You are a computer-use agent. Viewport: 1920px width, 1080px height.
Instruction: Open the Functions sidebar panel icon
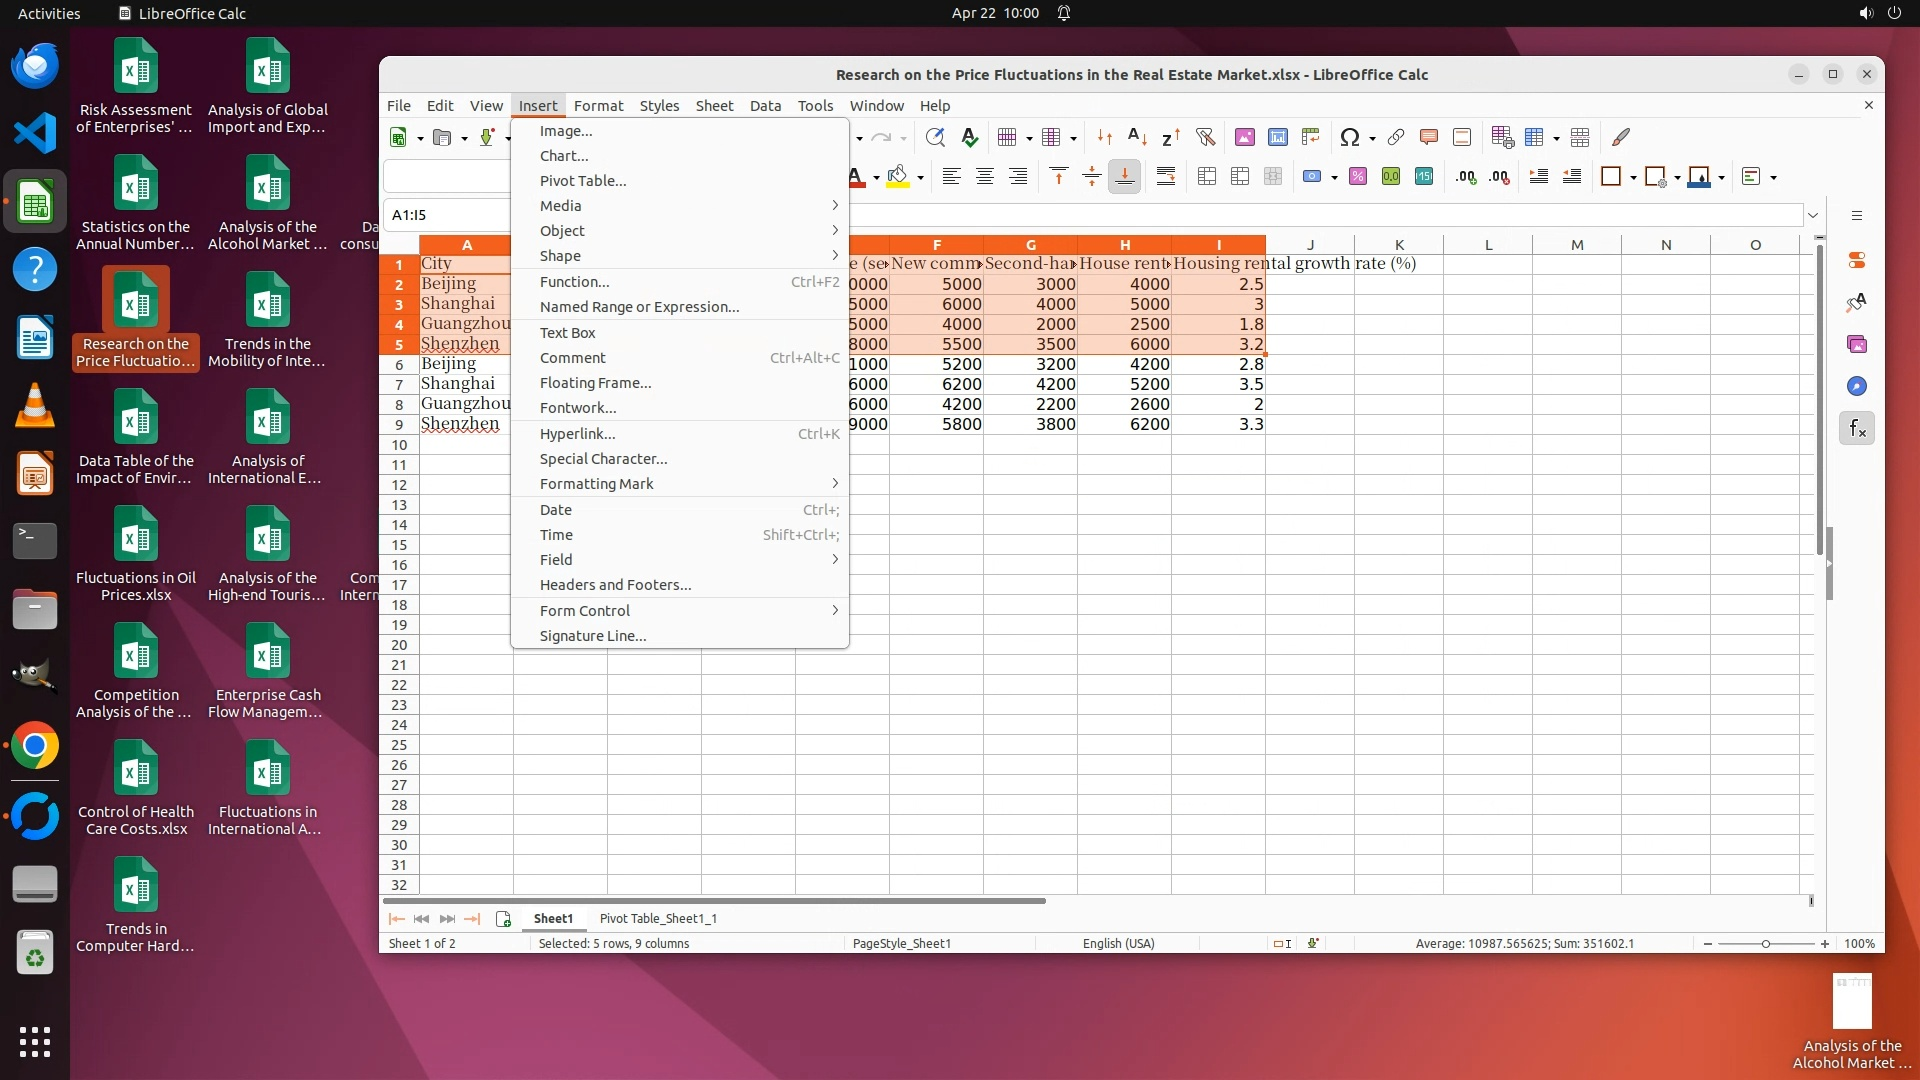[1857, 429]
